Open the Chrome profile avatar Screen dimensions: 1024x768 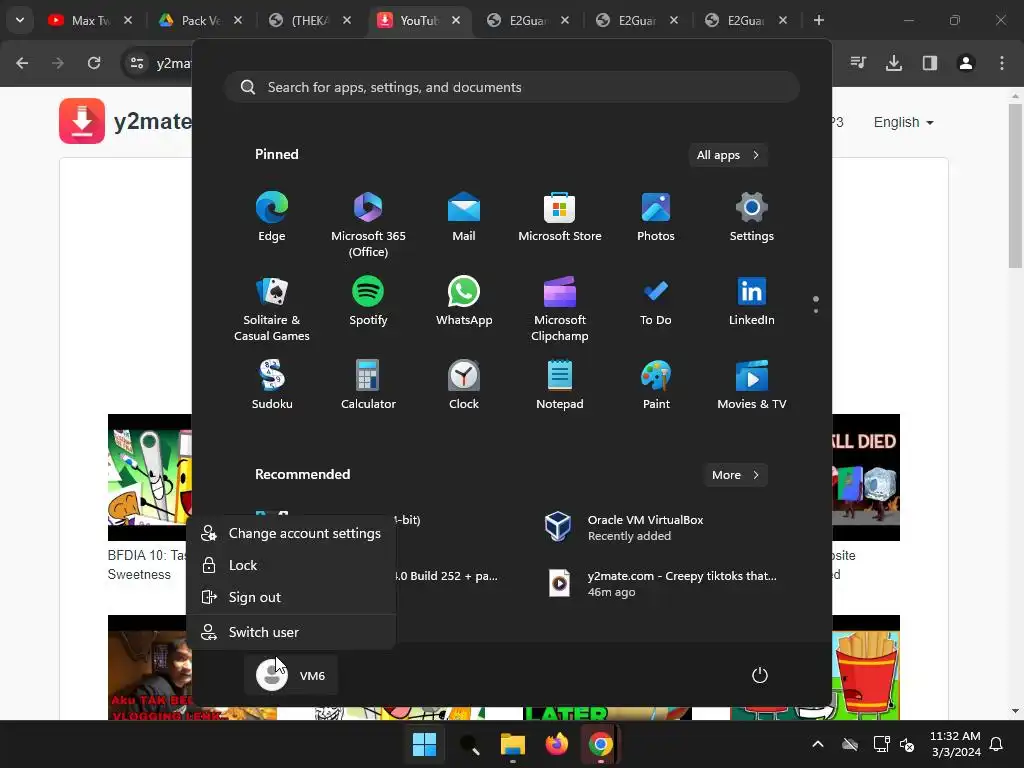[966, 63]
